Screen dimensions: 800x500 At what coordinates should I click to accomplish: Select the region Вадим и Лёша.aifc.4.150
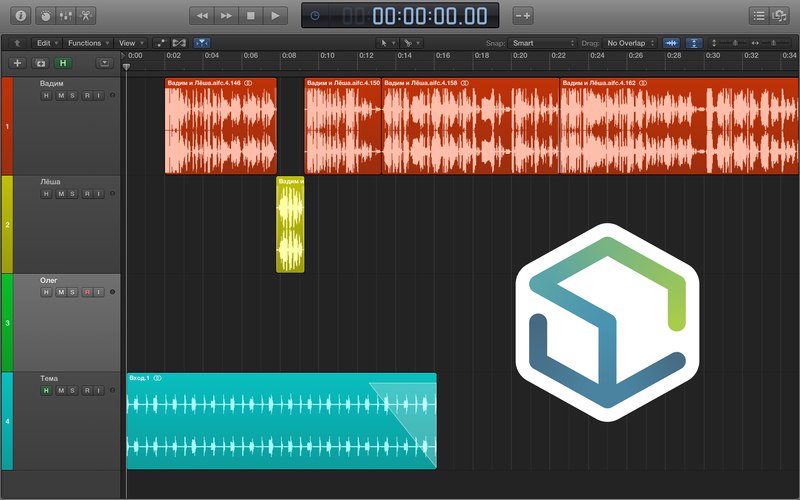point(343,126)
